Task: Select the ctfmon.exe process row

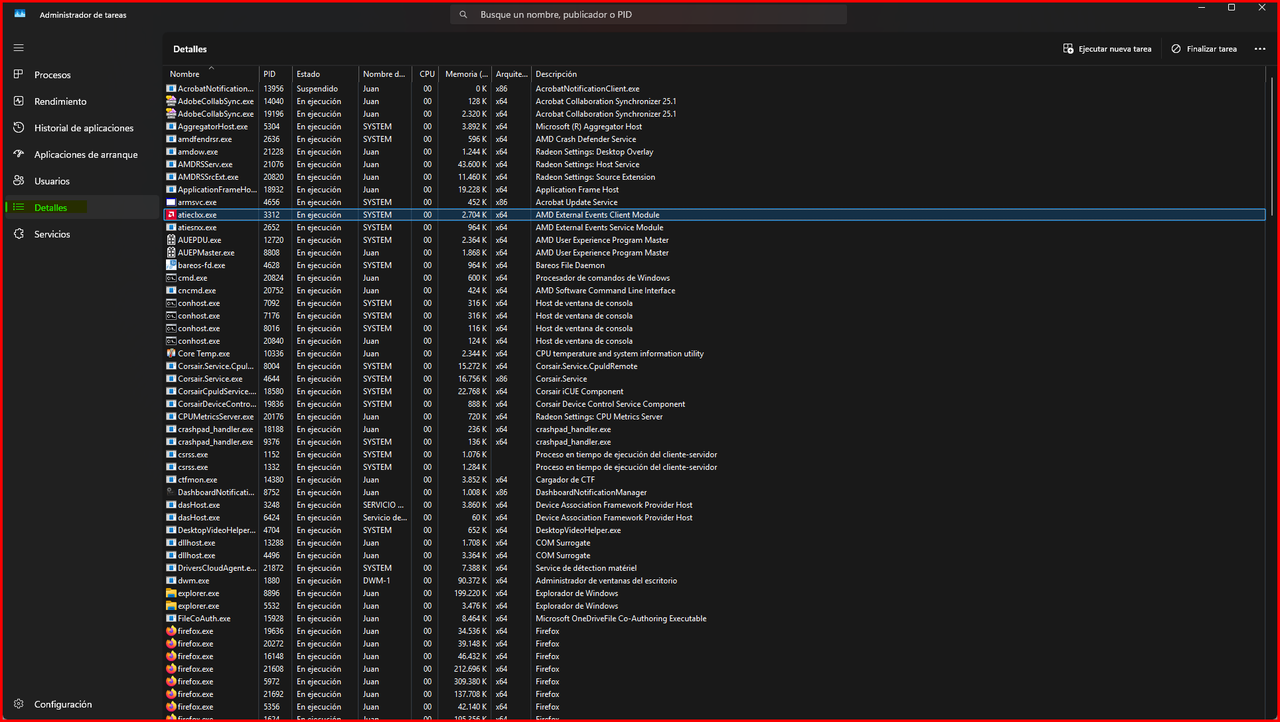Action: 714,480
